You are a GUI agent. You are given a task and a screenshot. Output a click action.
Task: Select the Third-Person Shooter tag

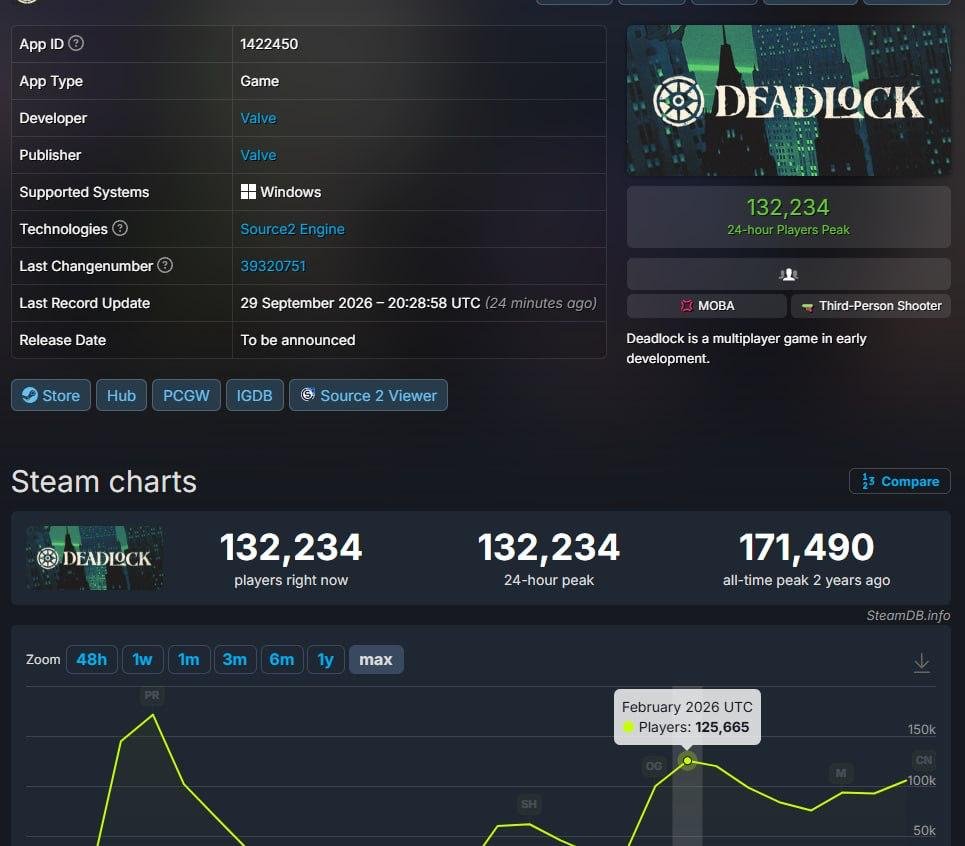click(871, 306)
